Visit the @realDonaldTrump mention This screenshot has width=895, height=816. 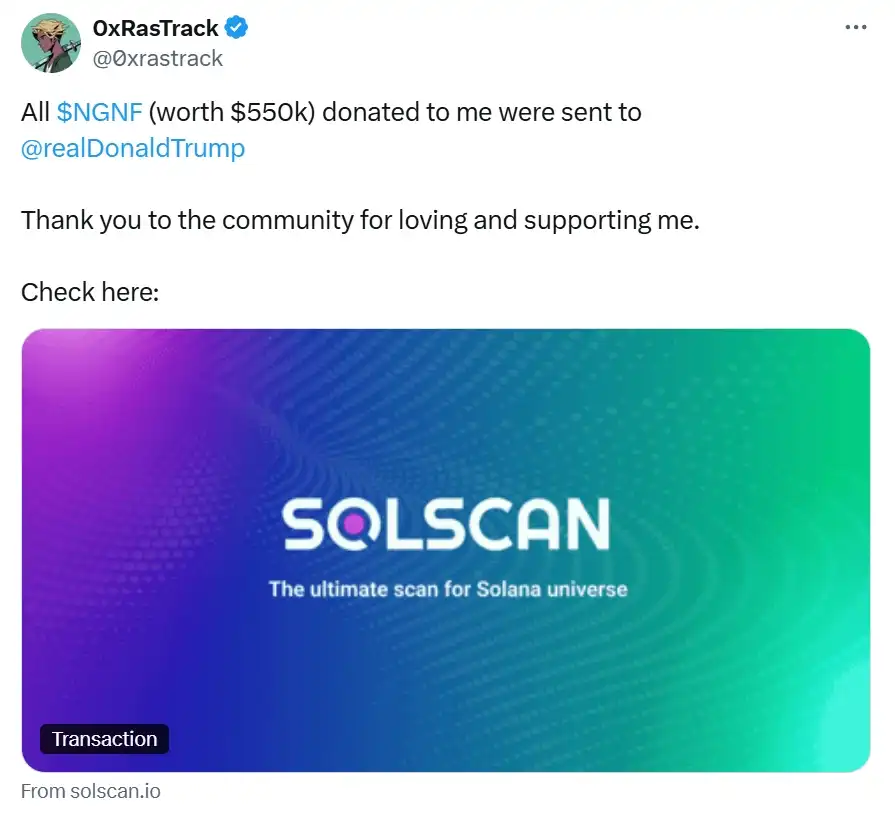pos(133,149)
